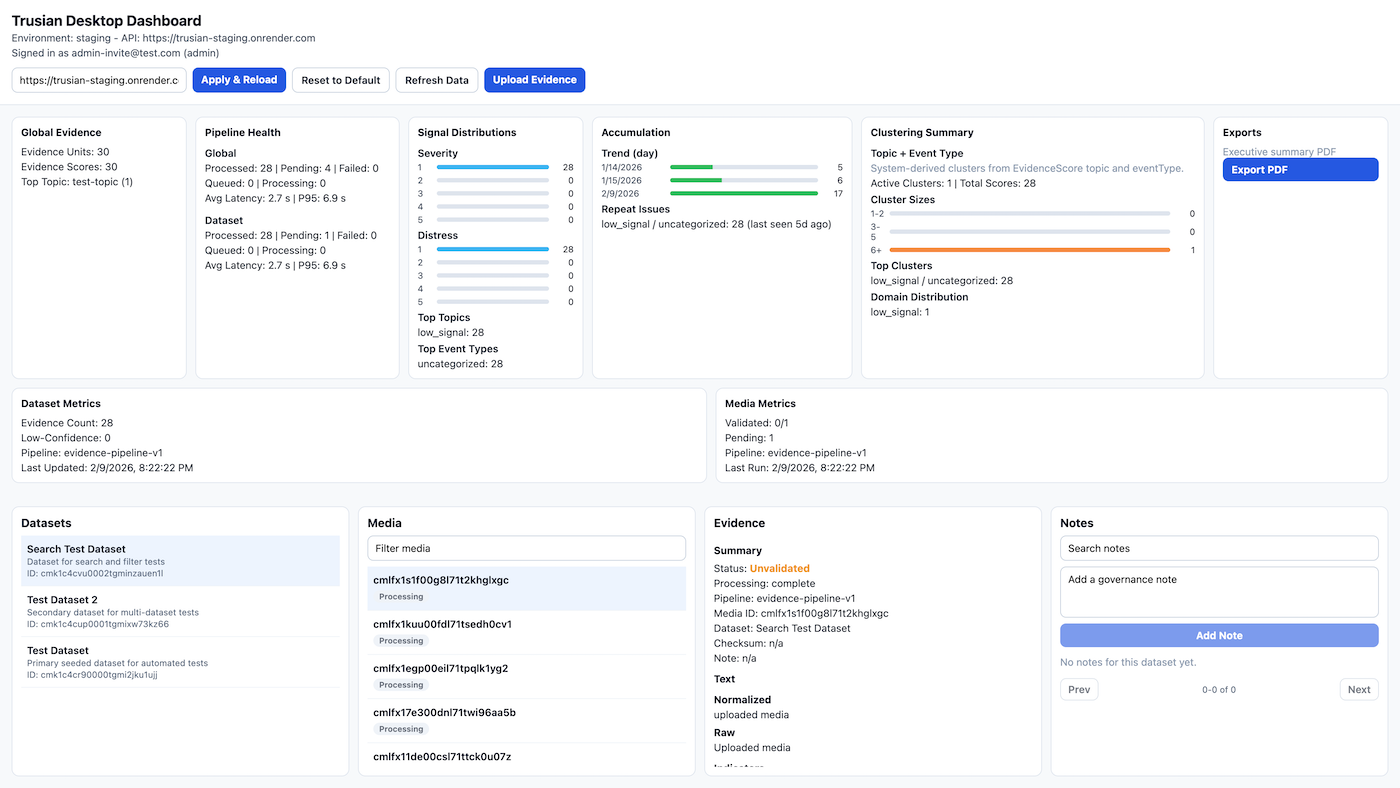Click the 2/9/2026 trend progress bar
1400x788 pixels.
[x=744, y=193]
